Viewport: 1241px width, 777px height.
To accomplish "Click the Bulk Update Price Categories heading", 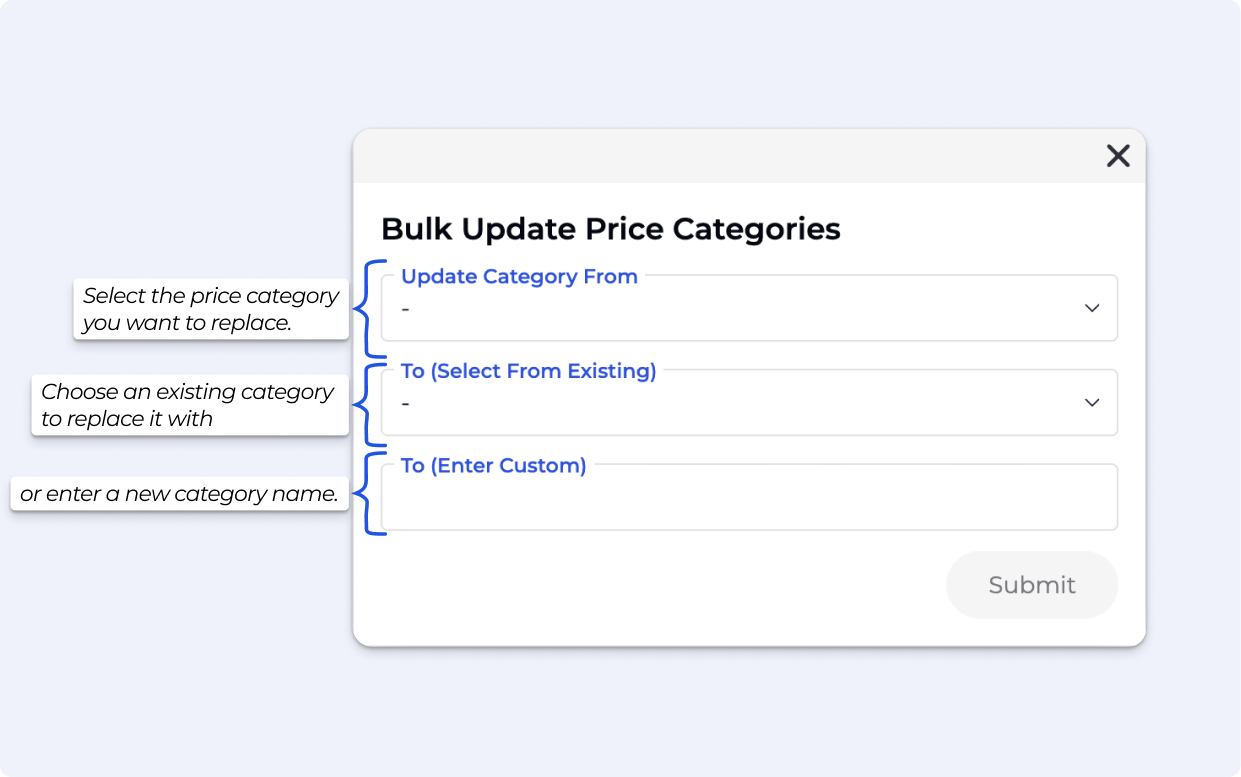I will coord(610,229).
